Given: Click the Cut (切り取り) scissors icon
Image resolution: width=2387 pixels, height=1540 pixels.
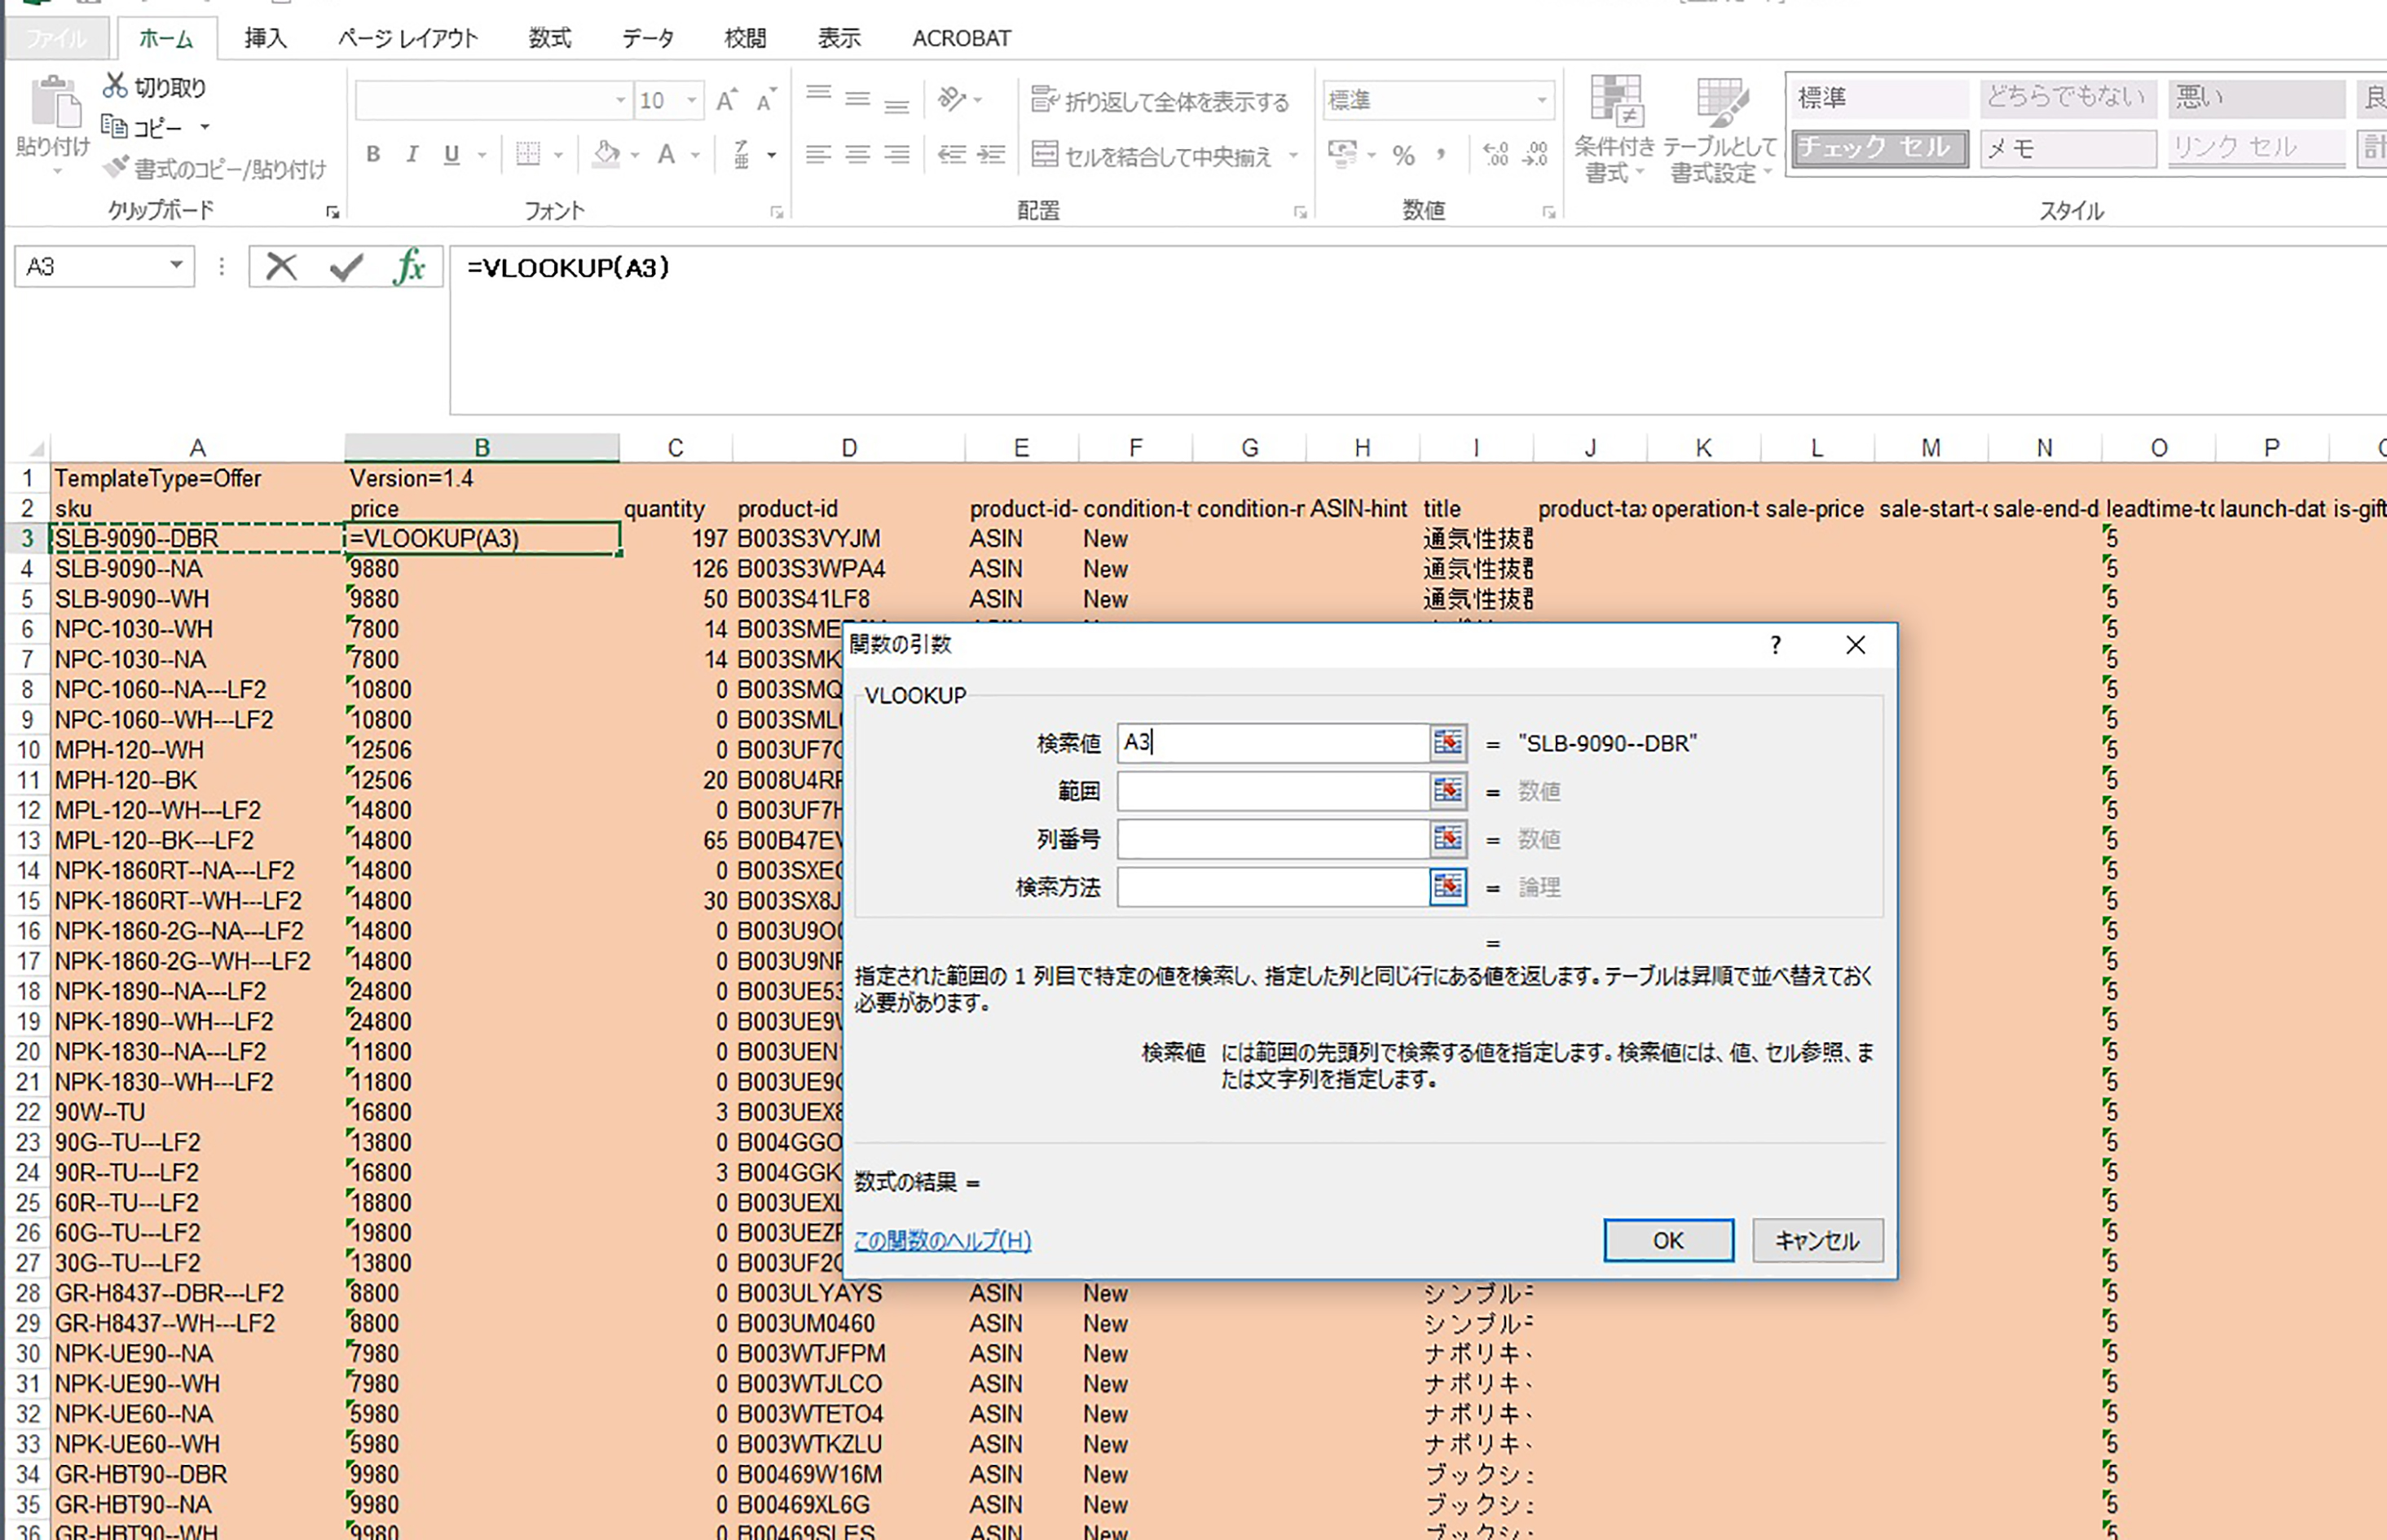Looking at the screenshot, I should click(115, 86).
